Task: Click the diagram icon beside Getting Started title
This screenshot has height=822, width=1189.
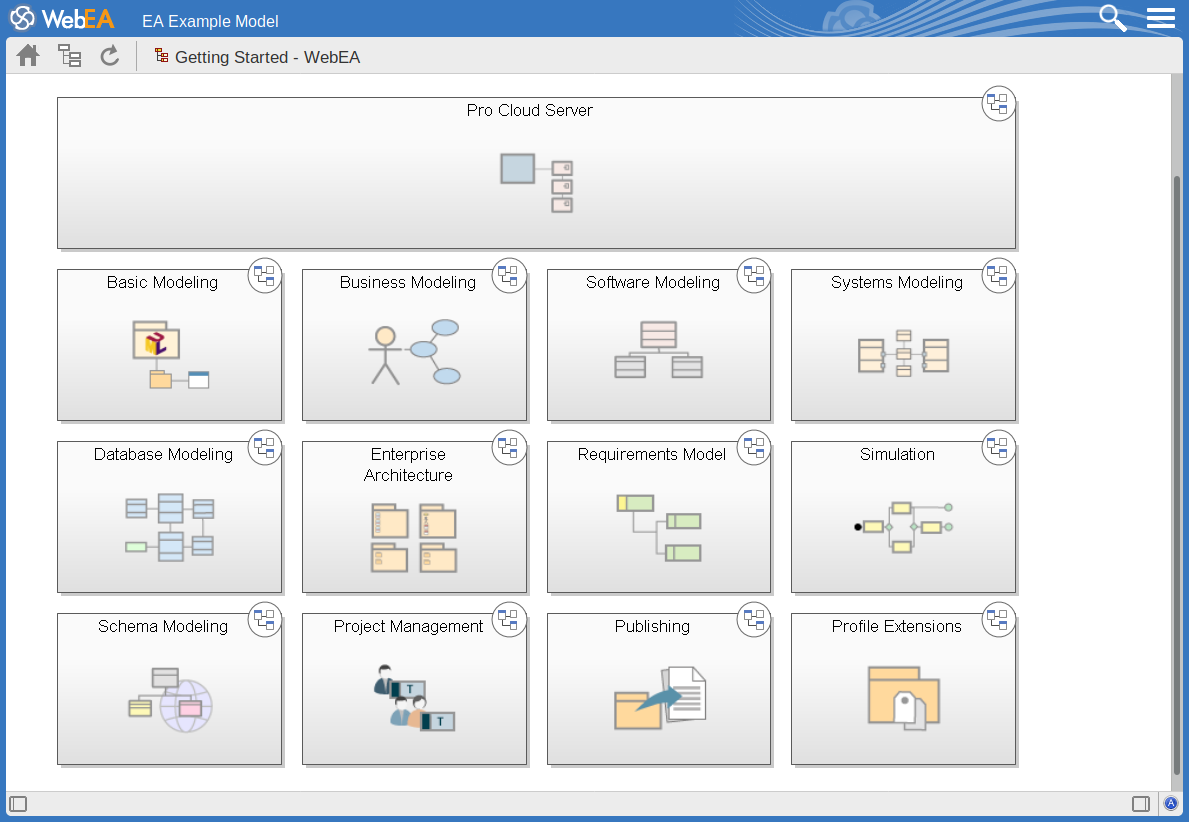Action: tap(161, 55)
